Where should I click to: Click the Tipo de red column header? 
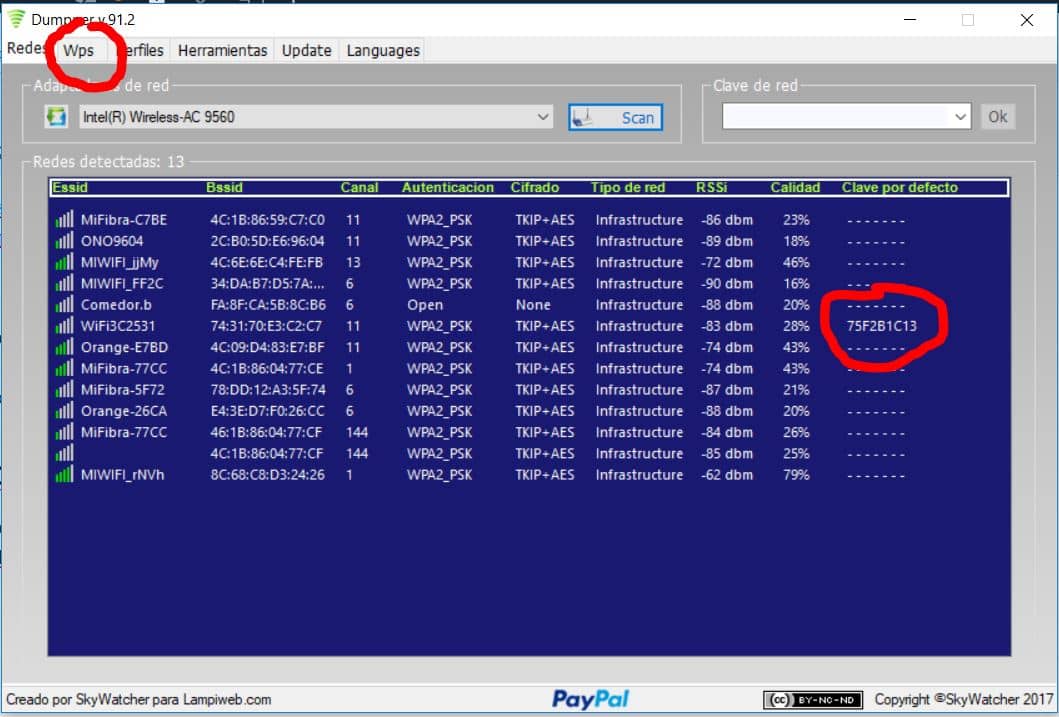(628, 188)
